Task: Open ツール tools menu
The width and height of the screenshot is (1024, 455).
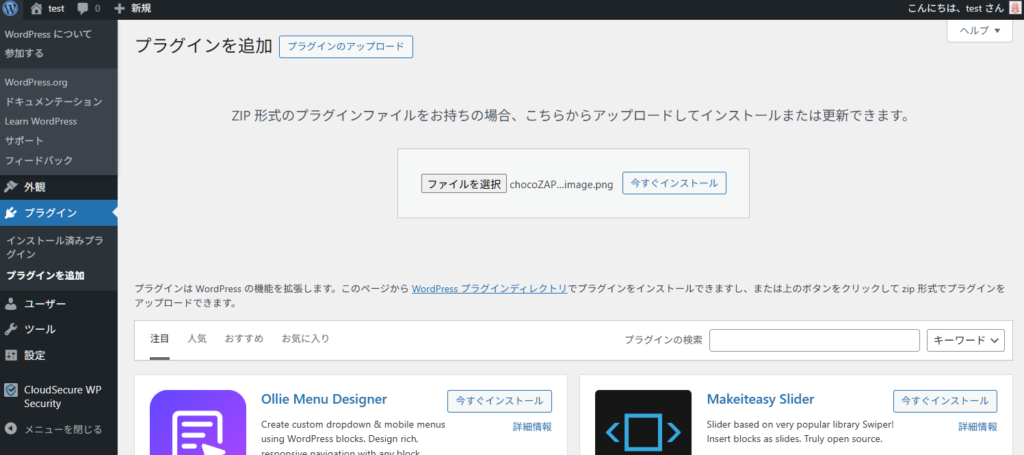Action: pos(39,329)
